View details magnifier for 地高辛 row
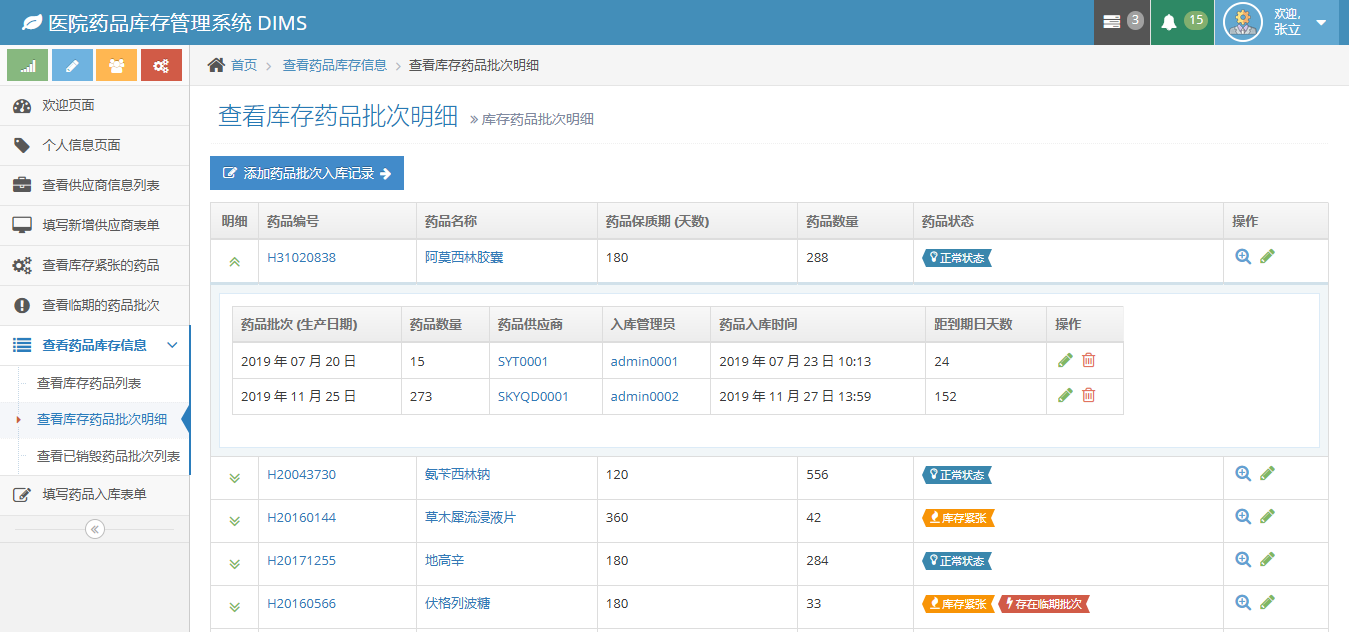 point(1243,559)
